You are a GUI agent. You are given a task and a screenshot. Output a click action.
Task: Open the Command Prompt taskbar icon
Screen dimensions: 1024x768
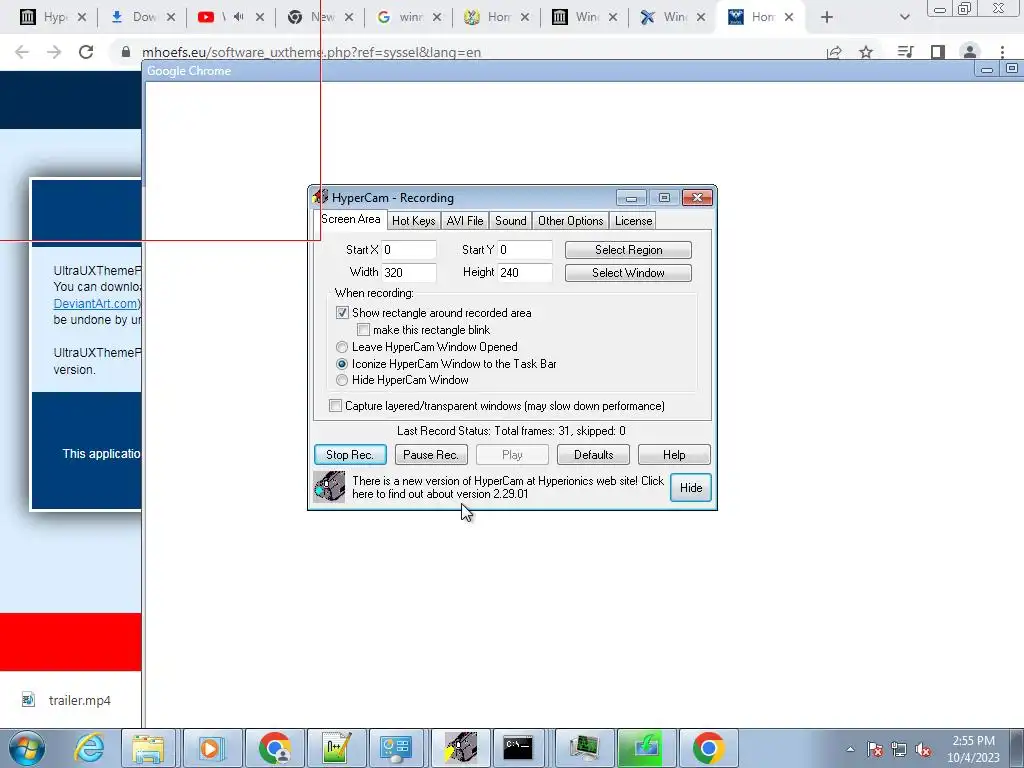519,748
